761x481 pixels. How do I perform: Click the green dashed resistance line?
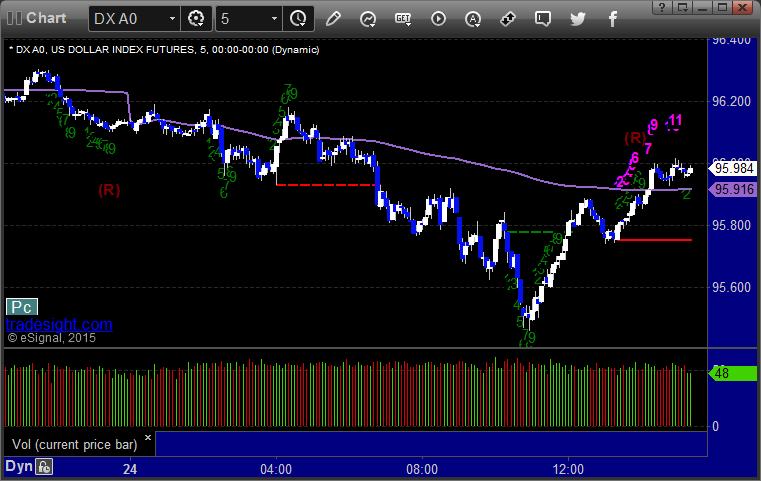530,232
